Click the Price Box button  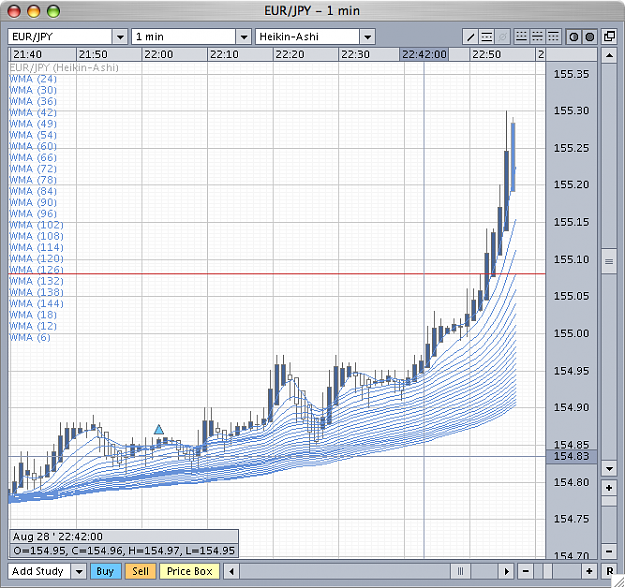189,572
